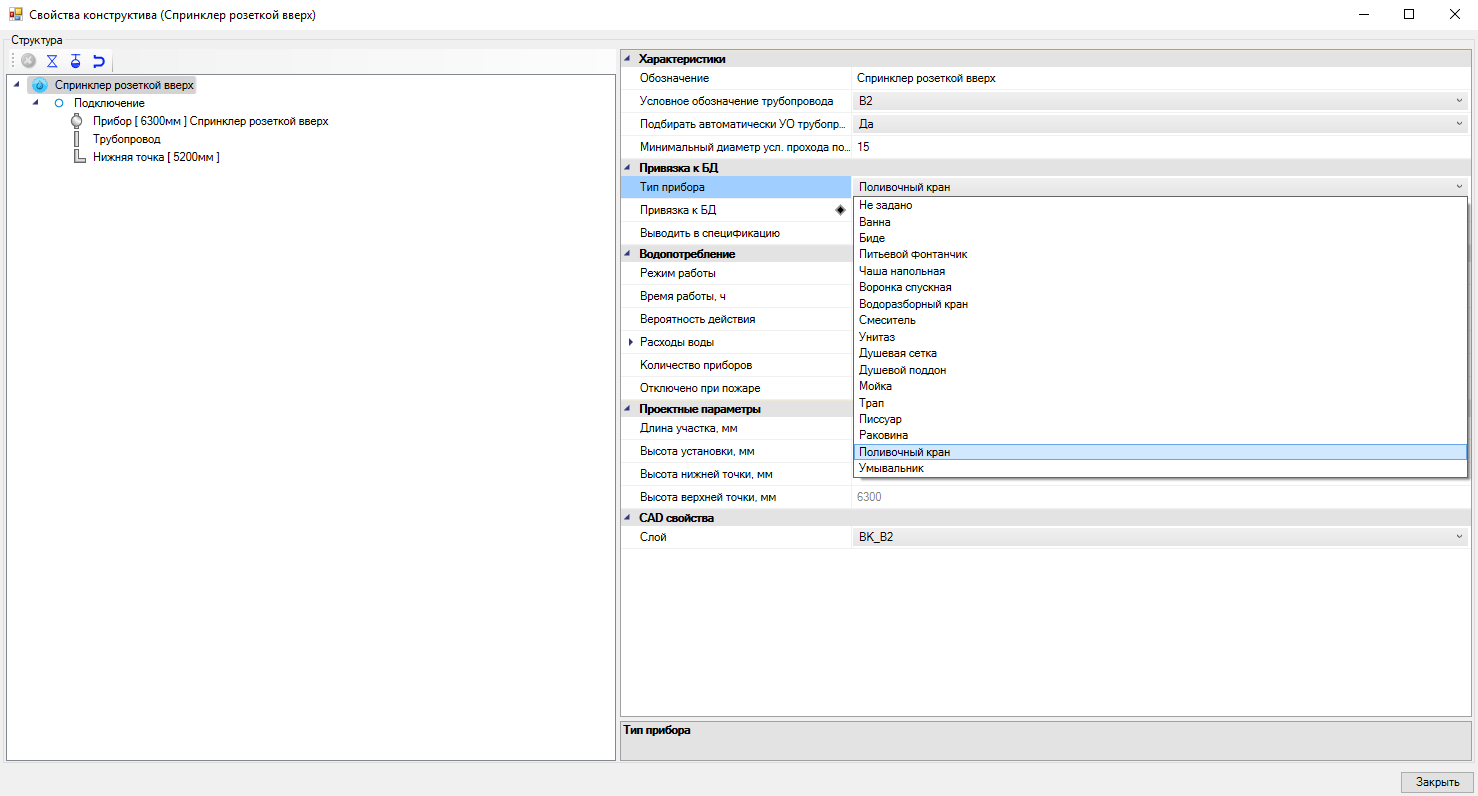Select the Трубопровод tree item
The height and width of the screenshot is (796, 1478).
tap(126, 139)
